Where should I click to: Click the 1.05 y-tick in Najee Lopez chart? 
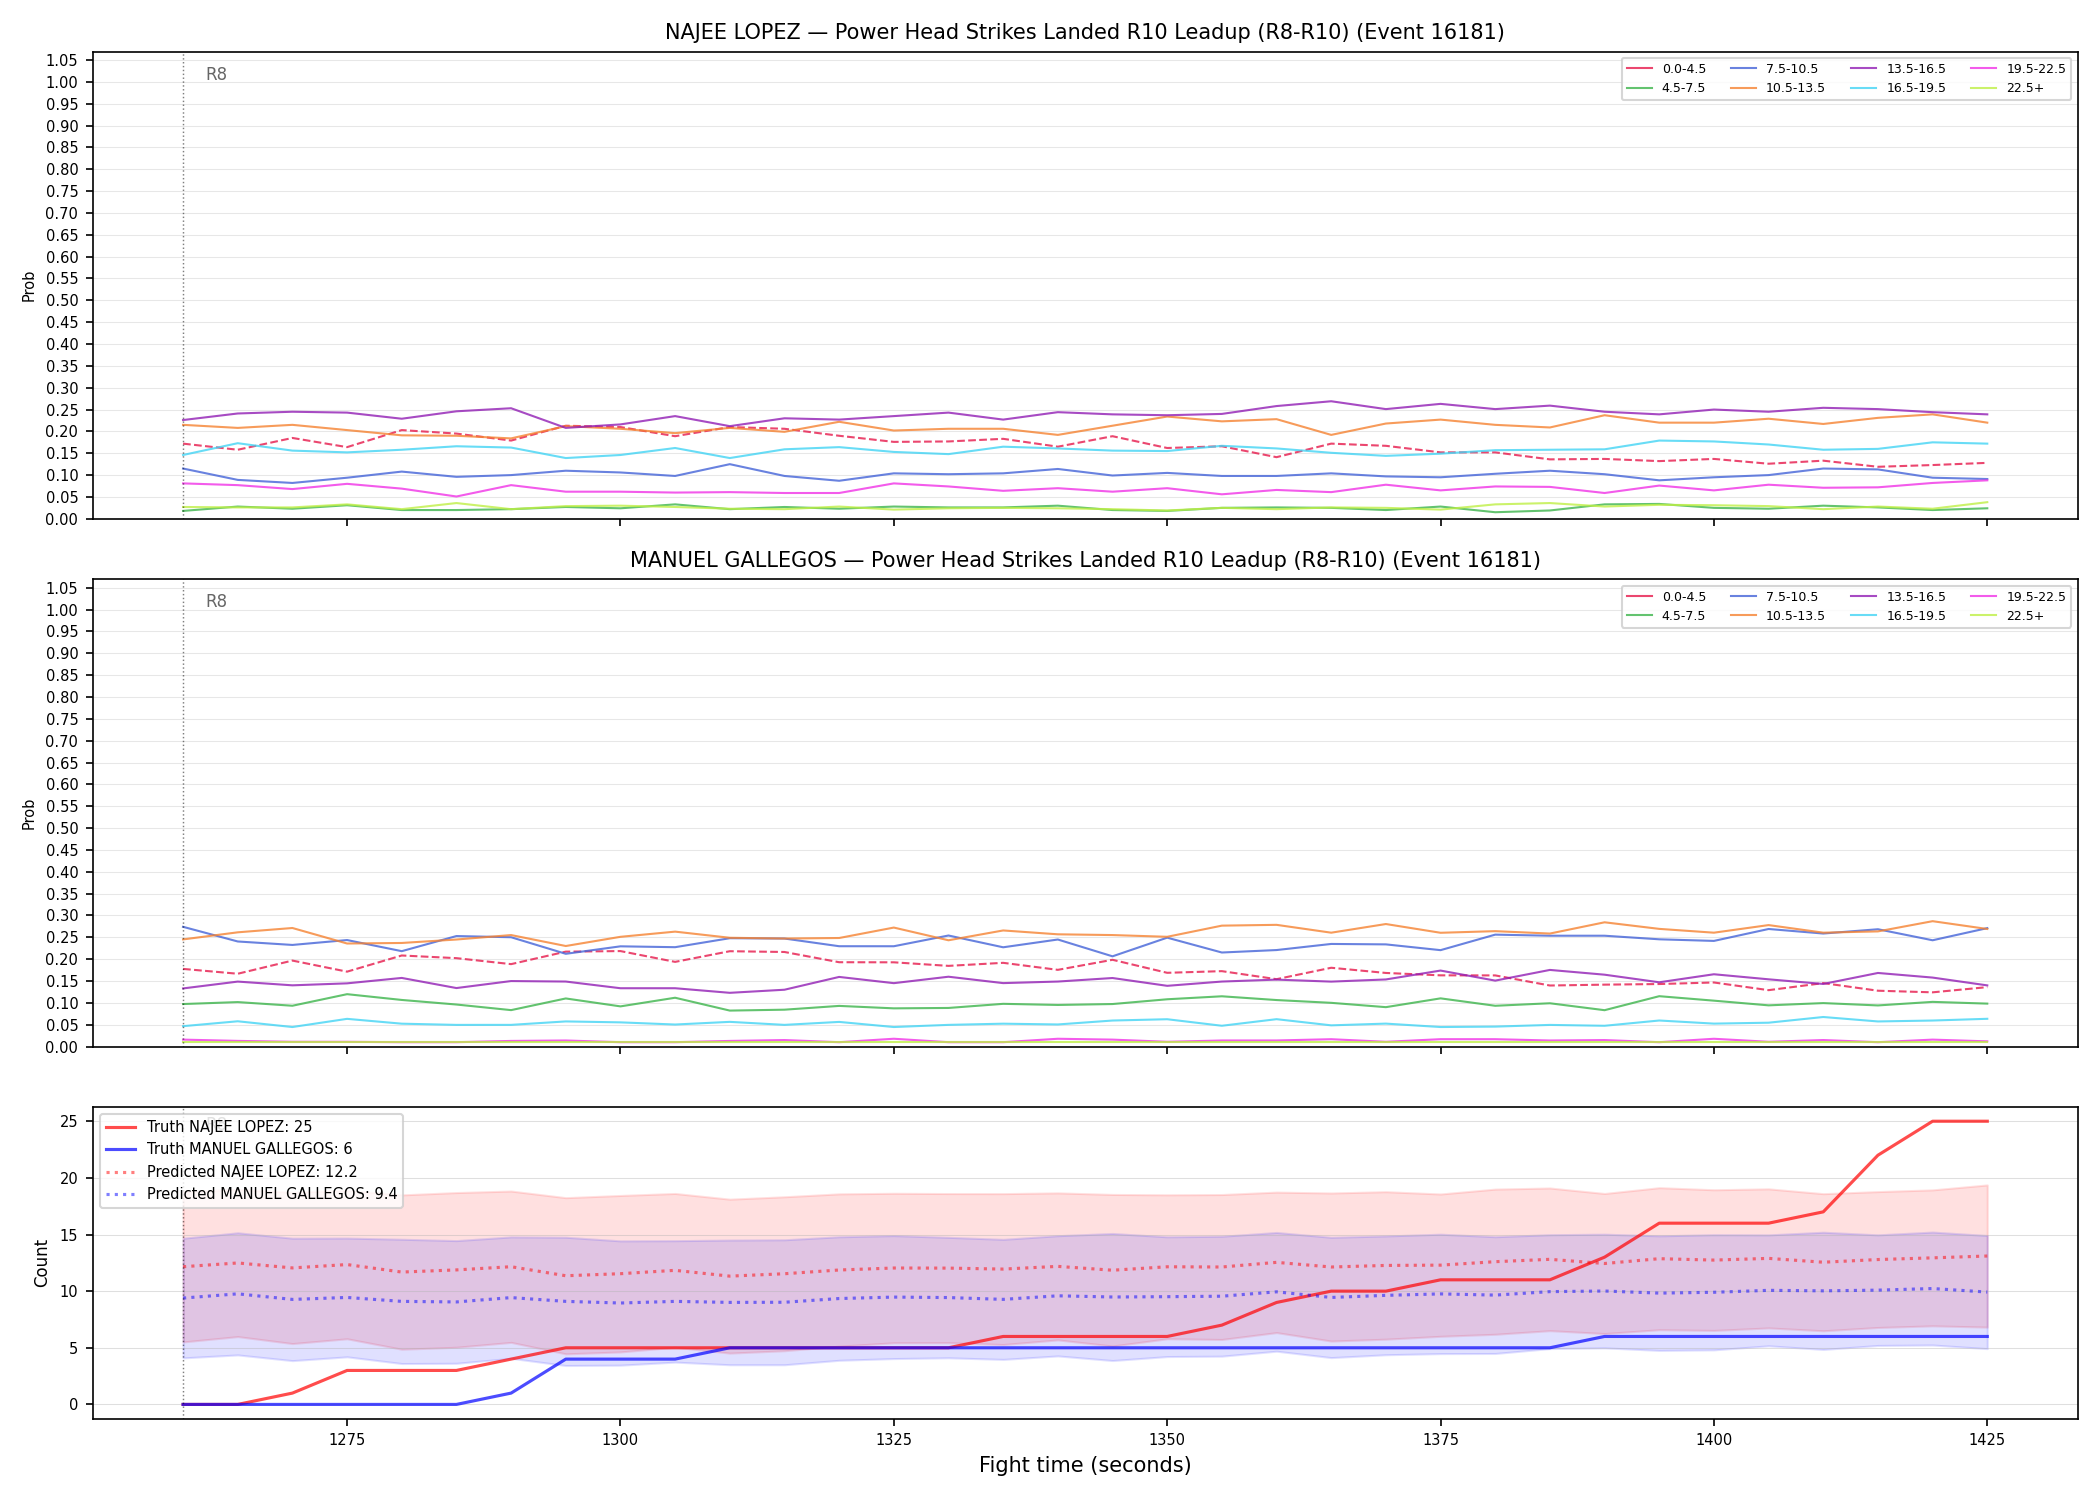point(61,61)
